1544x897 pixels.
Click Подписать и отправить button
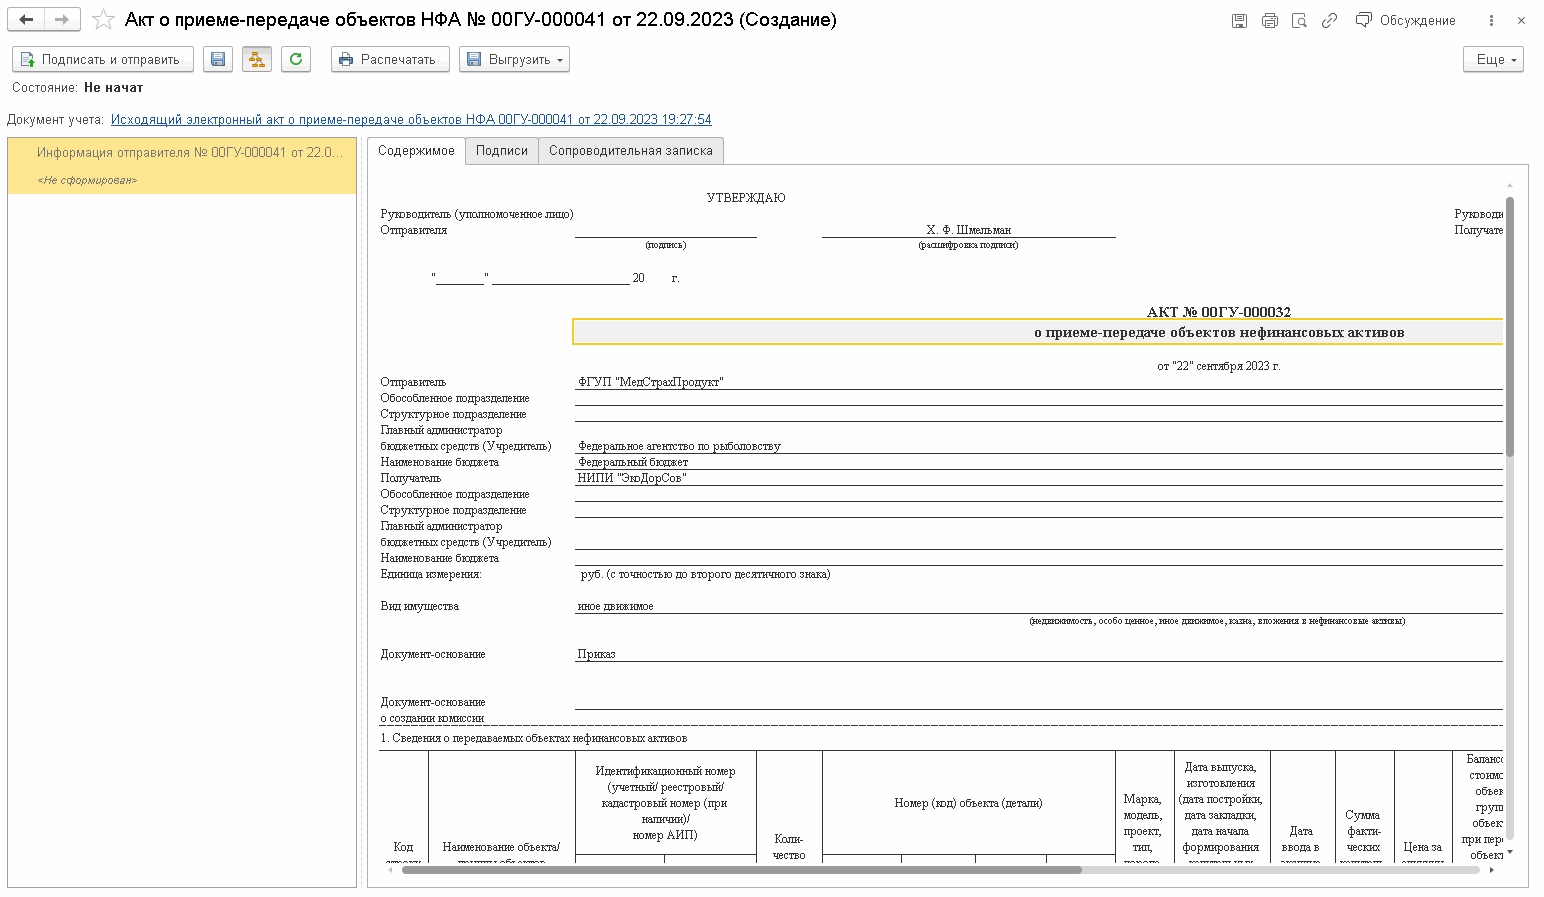(x=102, y=59)
